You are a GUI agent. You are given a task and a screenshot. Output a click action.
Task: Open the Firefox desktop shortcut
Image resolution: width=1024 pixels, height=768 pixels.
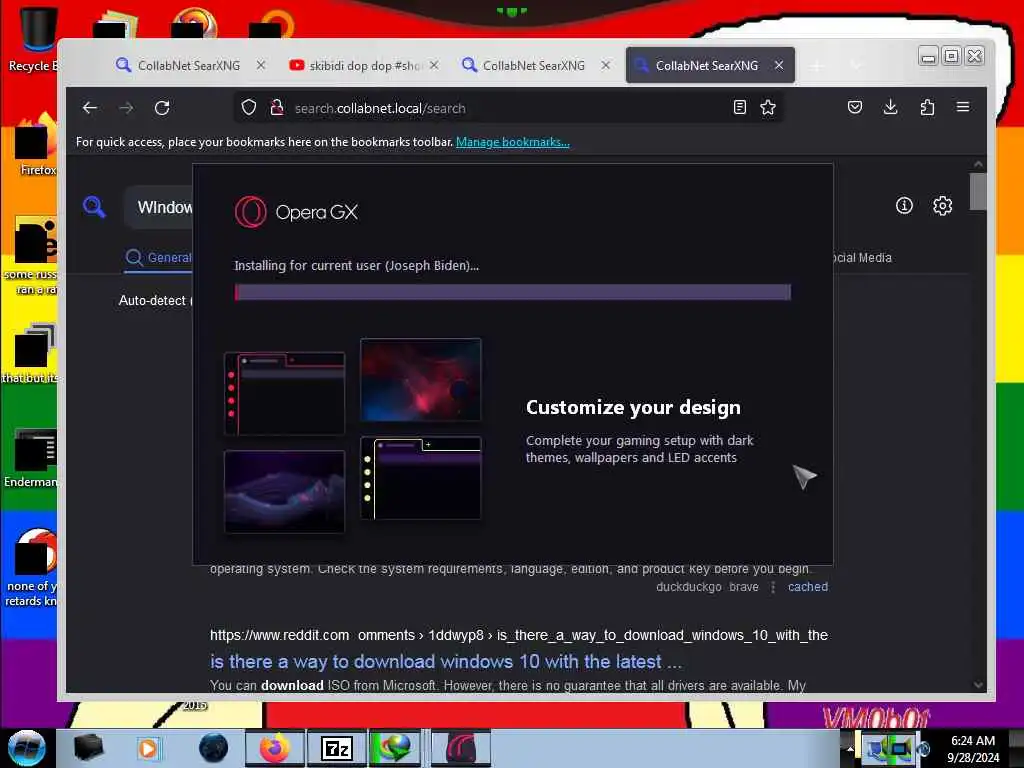click(x=36, y=145)
